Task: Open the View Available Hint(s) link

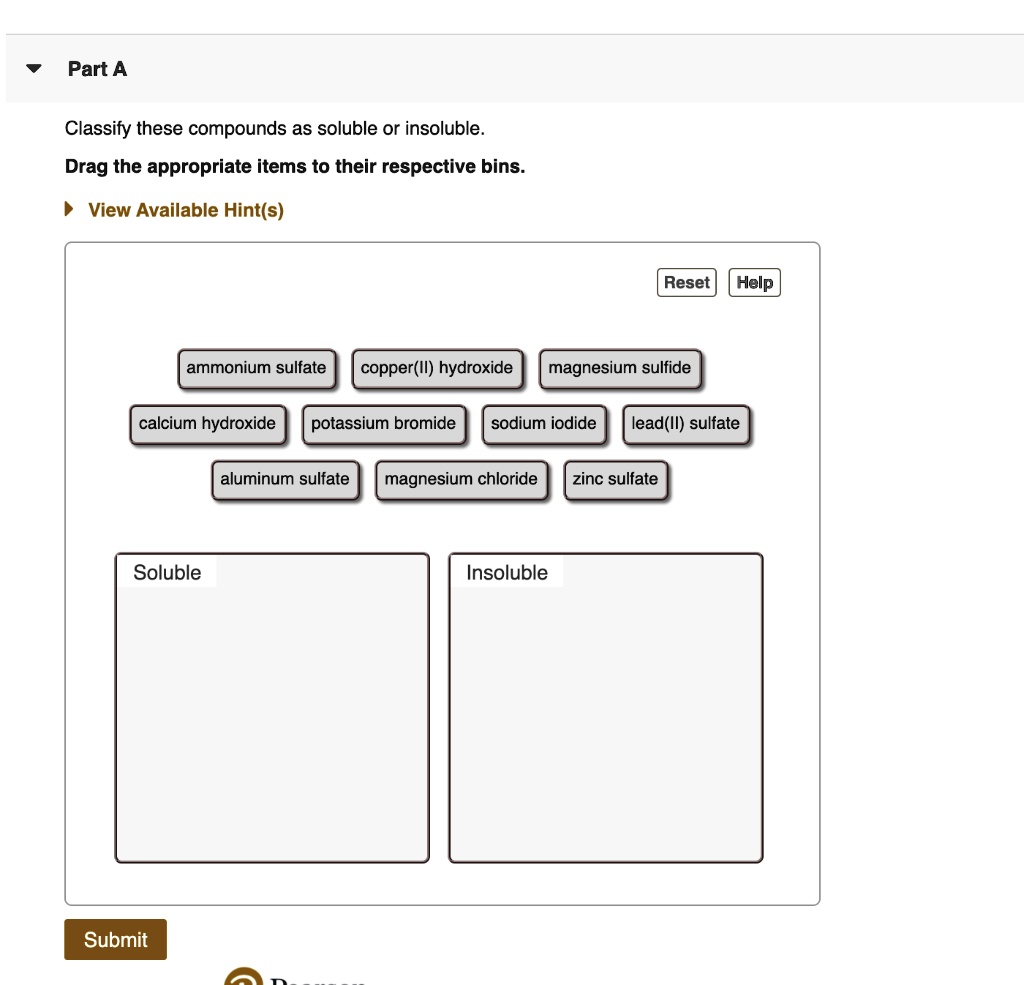Action: (x=186, y=210)
